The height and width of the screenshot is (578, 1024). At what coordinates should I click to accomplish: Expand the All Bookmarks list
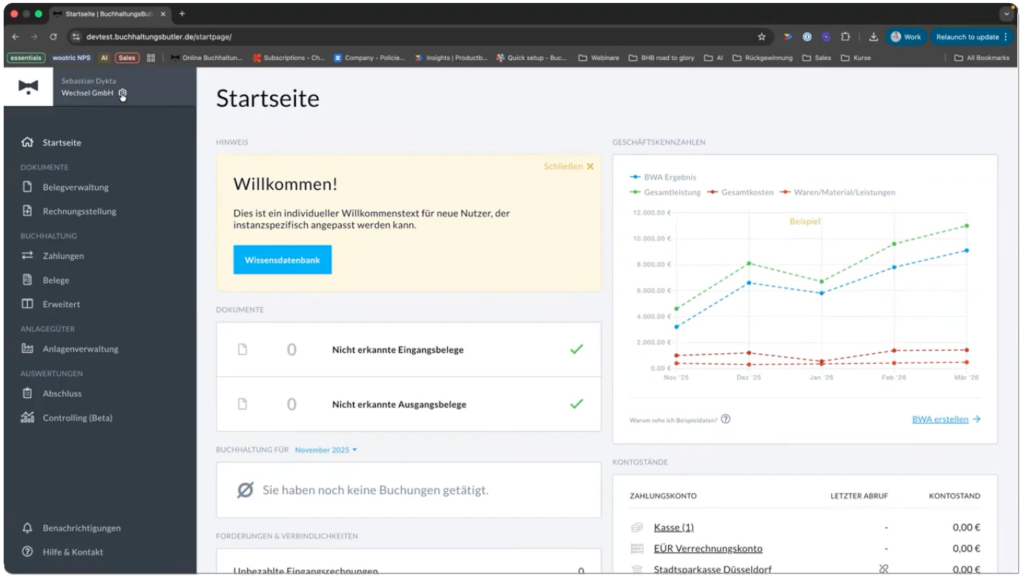984,58
